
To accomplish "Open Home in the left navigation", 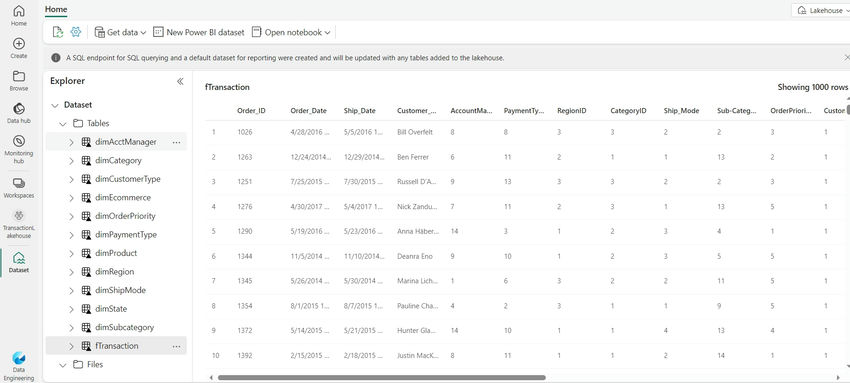I will click(18, 15).
